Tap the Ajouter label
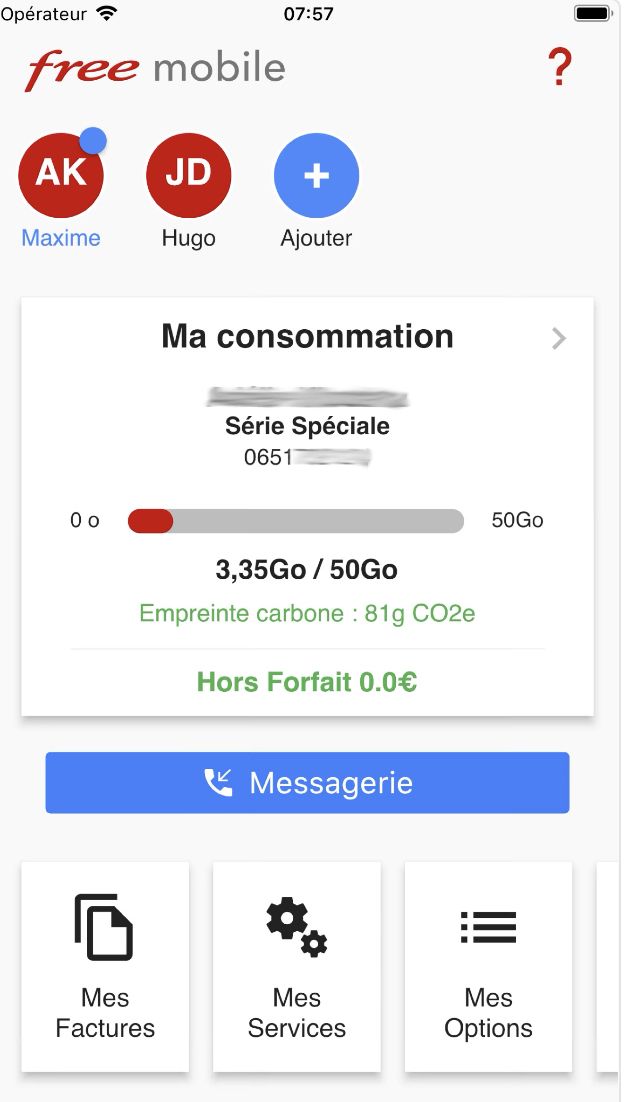Viewport: 627px width, 1102px height. click(x=316, y=238)
